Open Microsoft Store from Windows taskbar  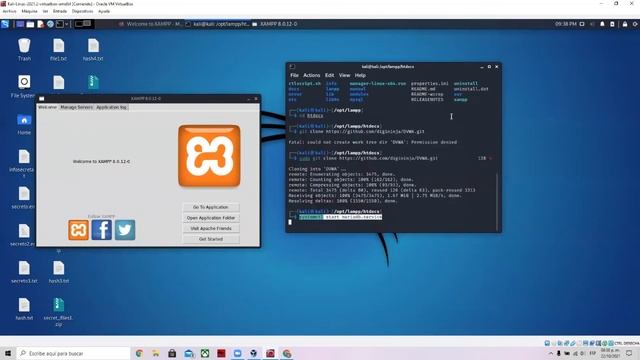[x=172, y=353]
